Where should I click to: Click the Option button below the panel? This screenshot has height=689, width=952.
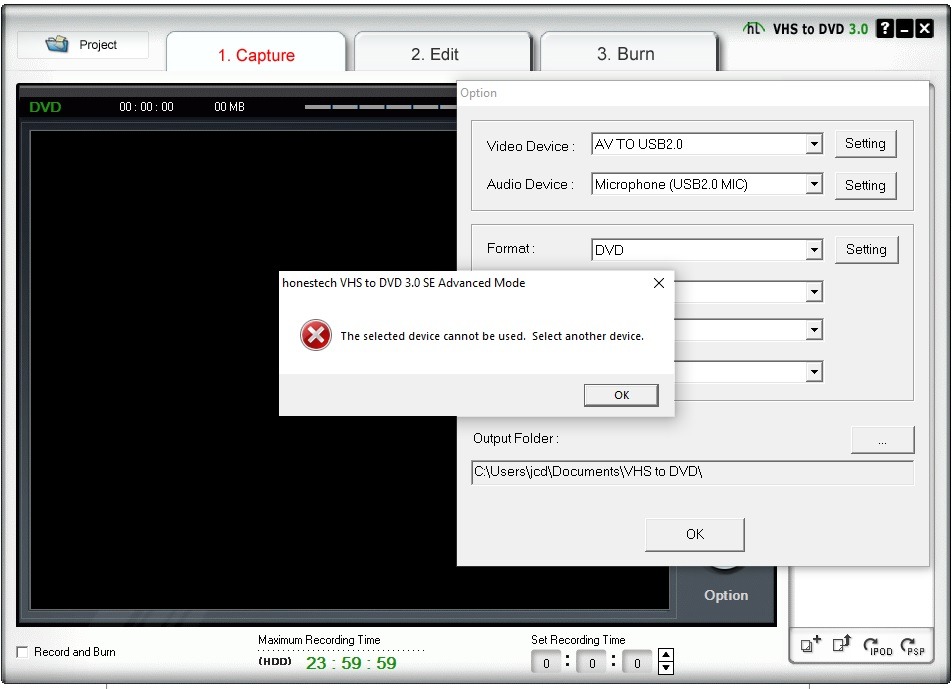(726, 595)
